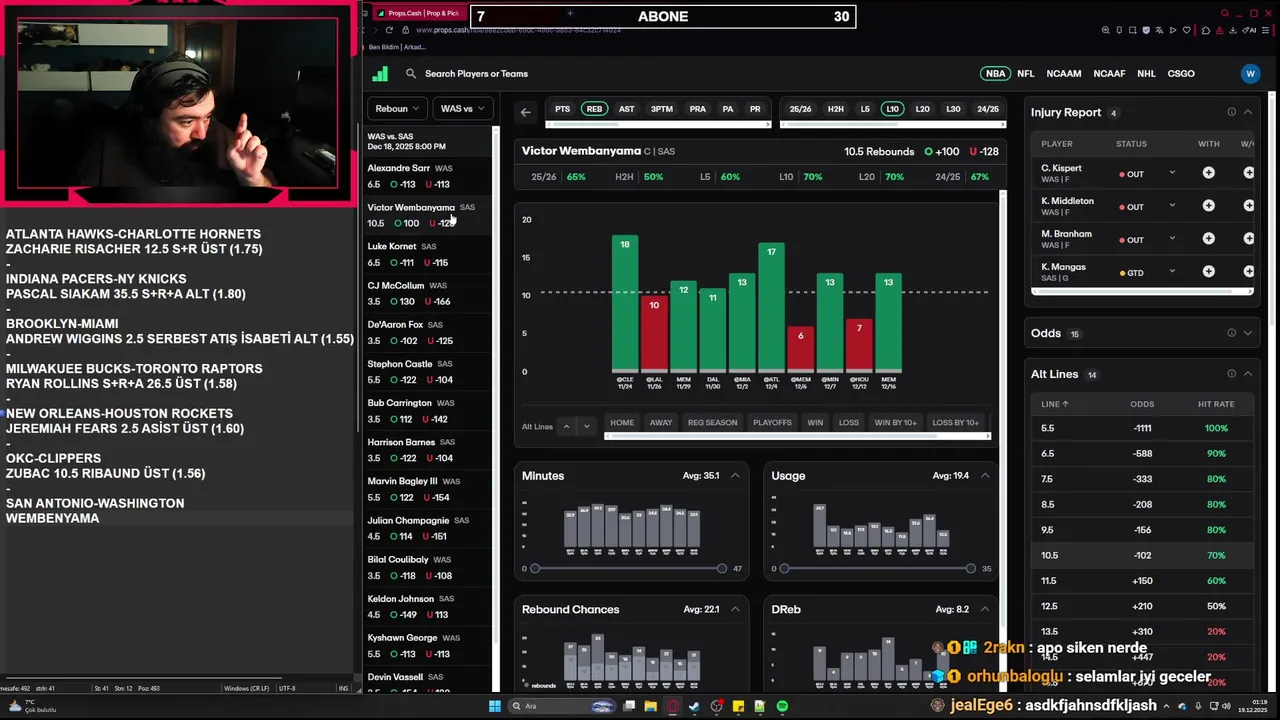This screenshot has height=720, width=1280.
Task: Select the 3PTM stat pill
Action: tap(662, 109)
